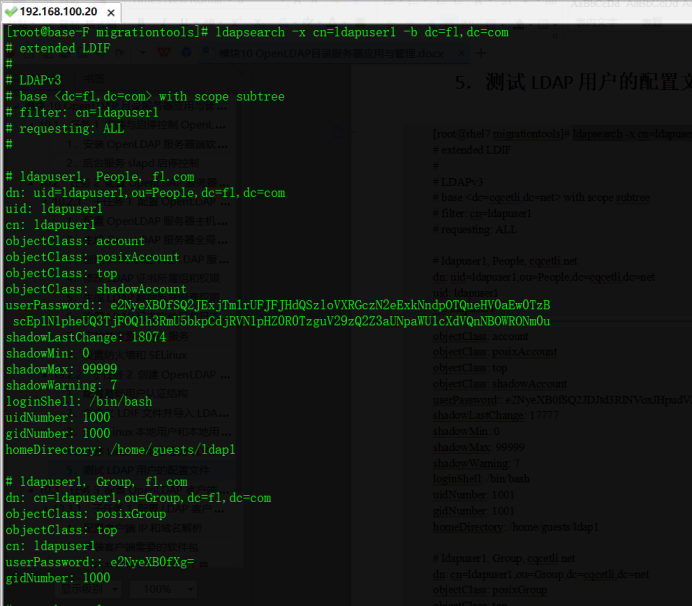Click the wrapped password line starting 'scEp1N'

click(x=281, y=321)
